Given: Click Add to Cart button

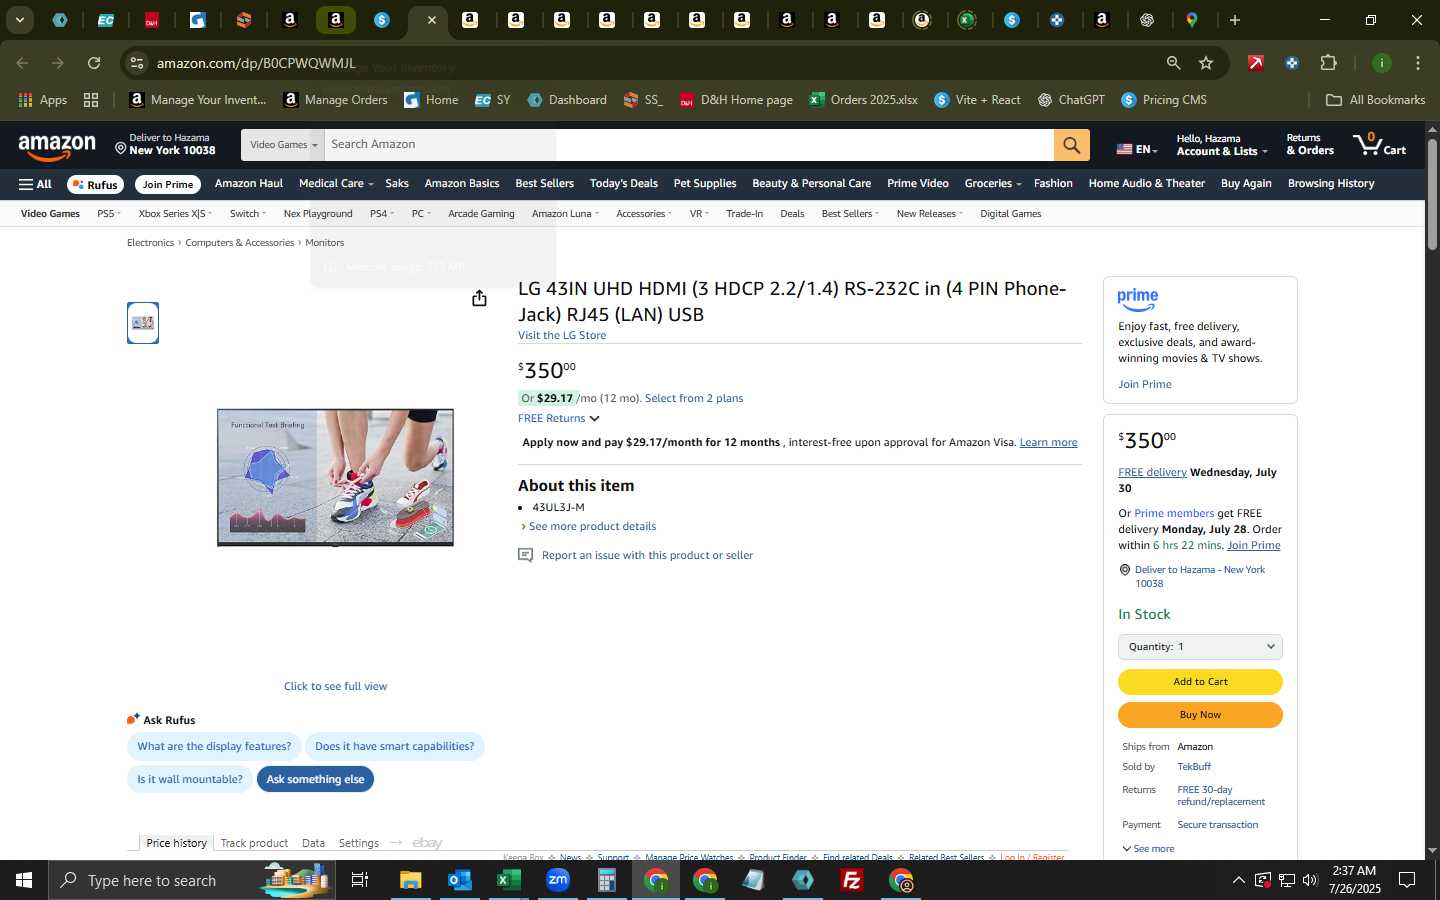Looking at the screenshot, I should click(1200, 682).
